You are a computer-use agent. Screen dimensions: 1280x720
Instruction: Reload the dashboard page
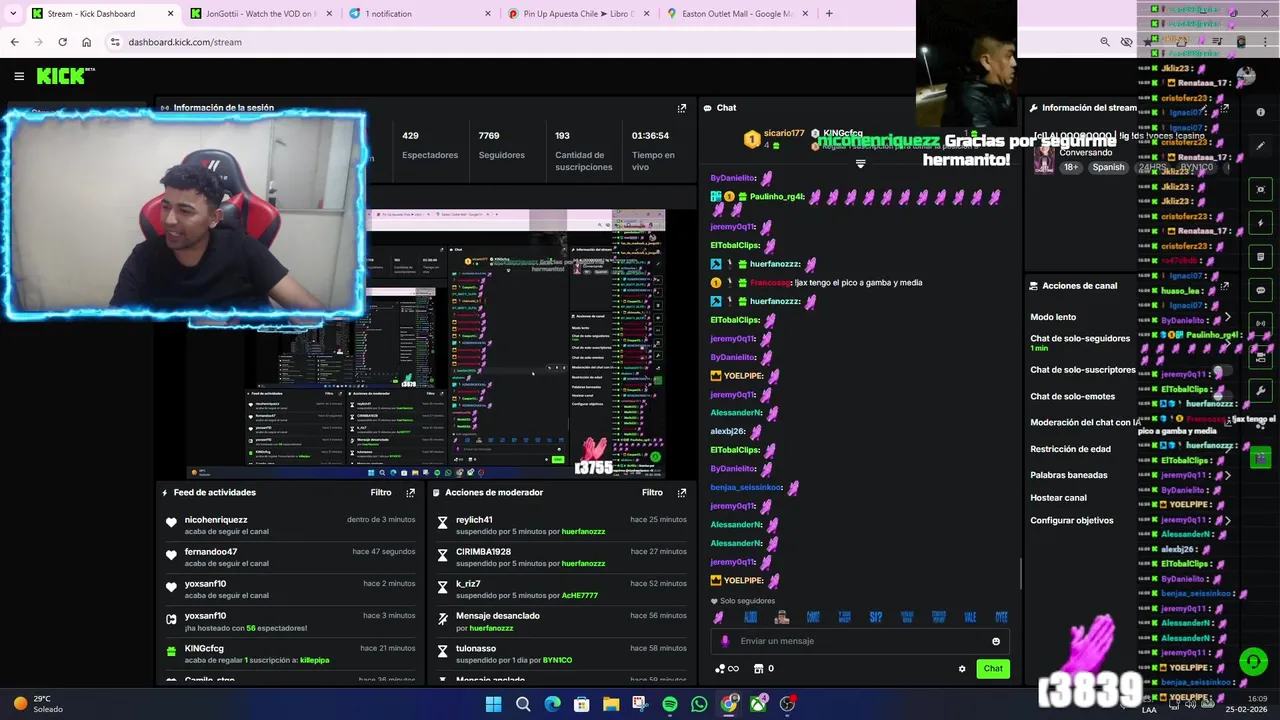click(62, 42)
